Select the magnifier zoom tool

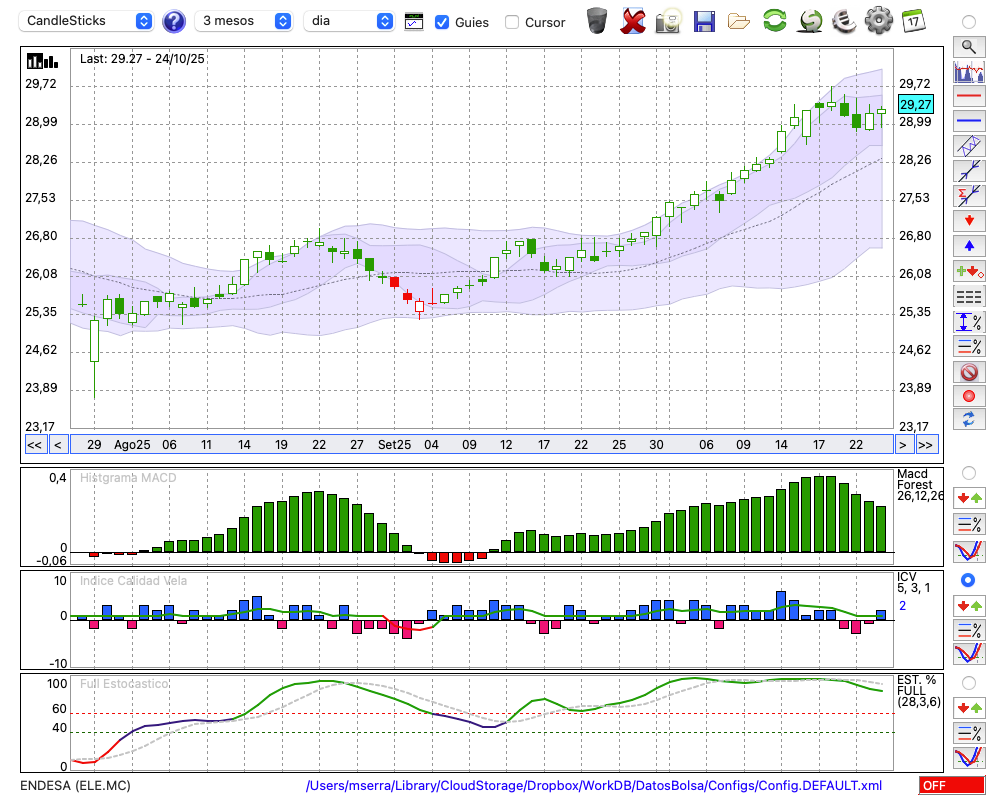click(x=968, y=46)
